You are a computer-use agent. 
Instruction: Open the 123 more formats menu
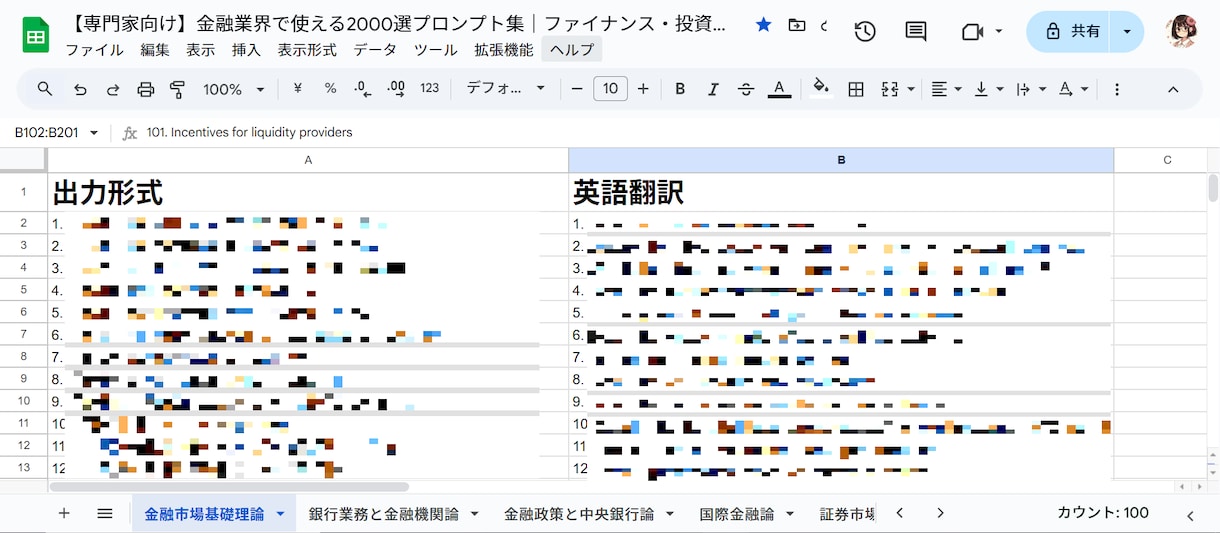(x=430, y=89)
